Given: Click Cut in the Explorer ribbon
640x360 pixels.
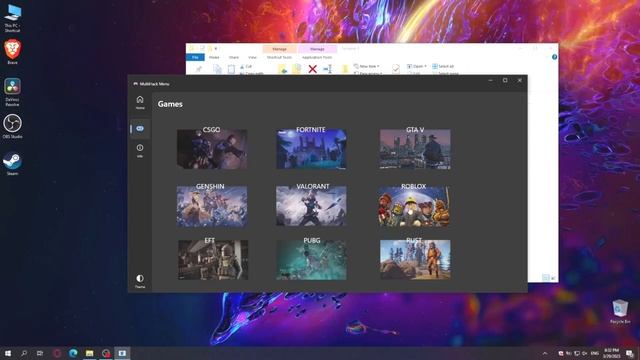Looking at the screenshot, I should click(246, 66).
